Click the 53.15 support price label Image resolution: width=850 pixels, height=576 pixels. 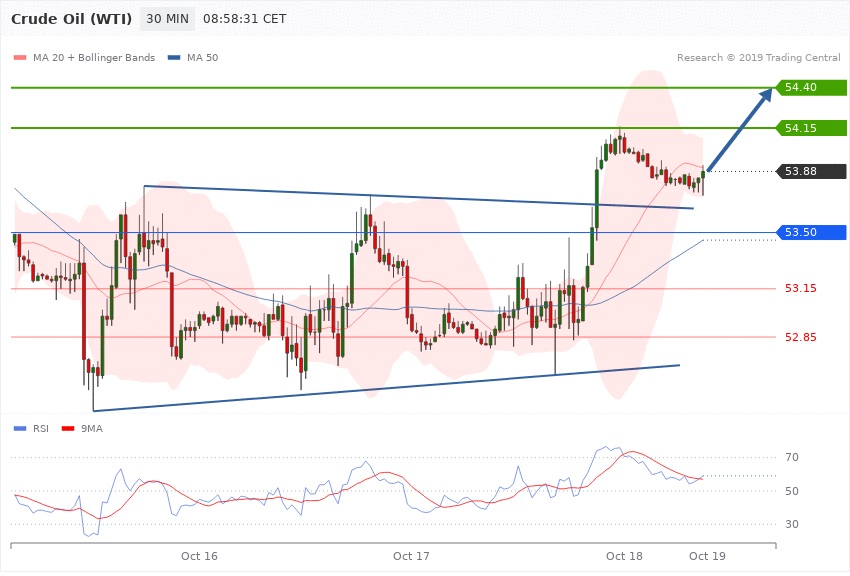click(801, 289)
